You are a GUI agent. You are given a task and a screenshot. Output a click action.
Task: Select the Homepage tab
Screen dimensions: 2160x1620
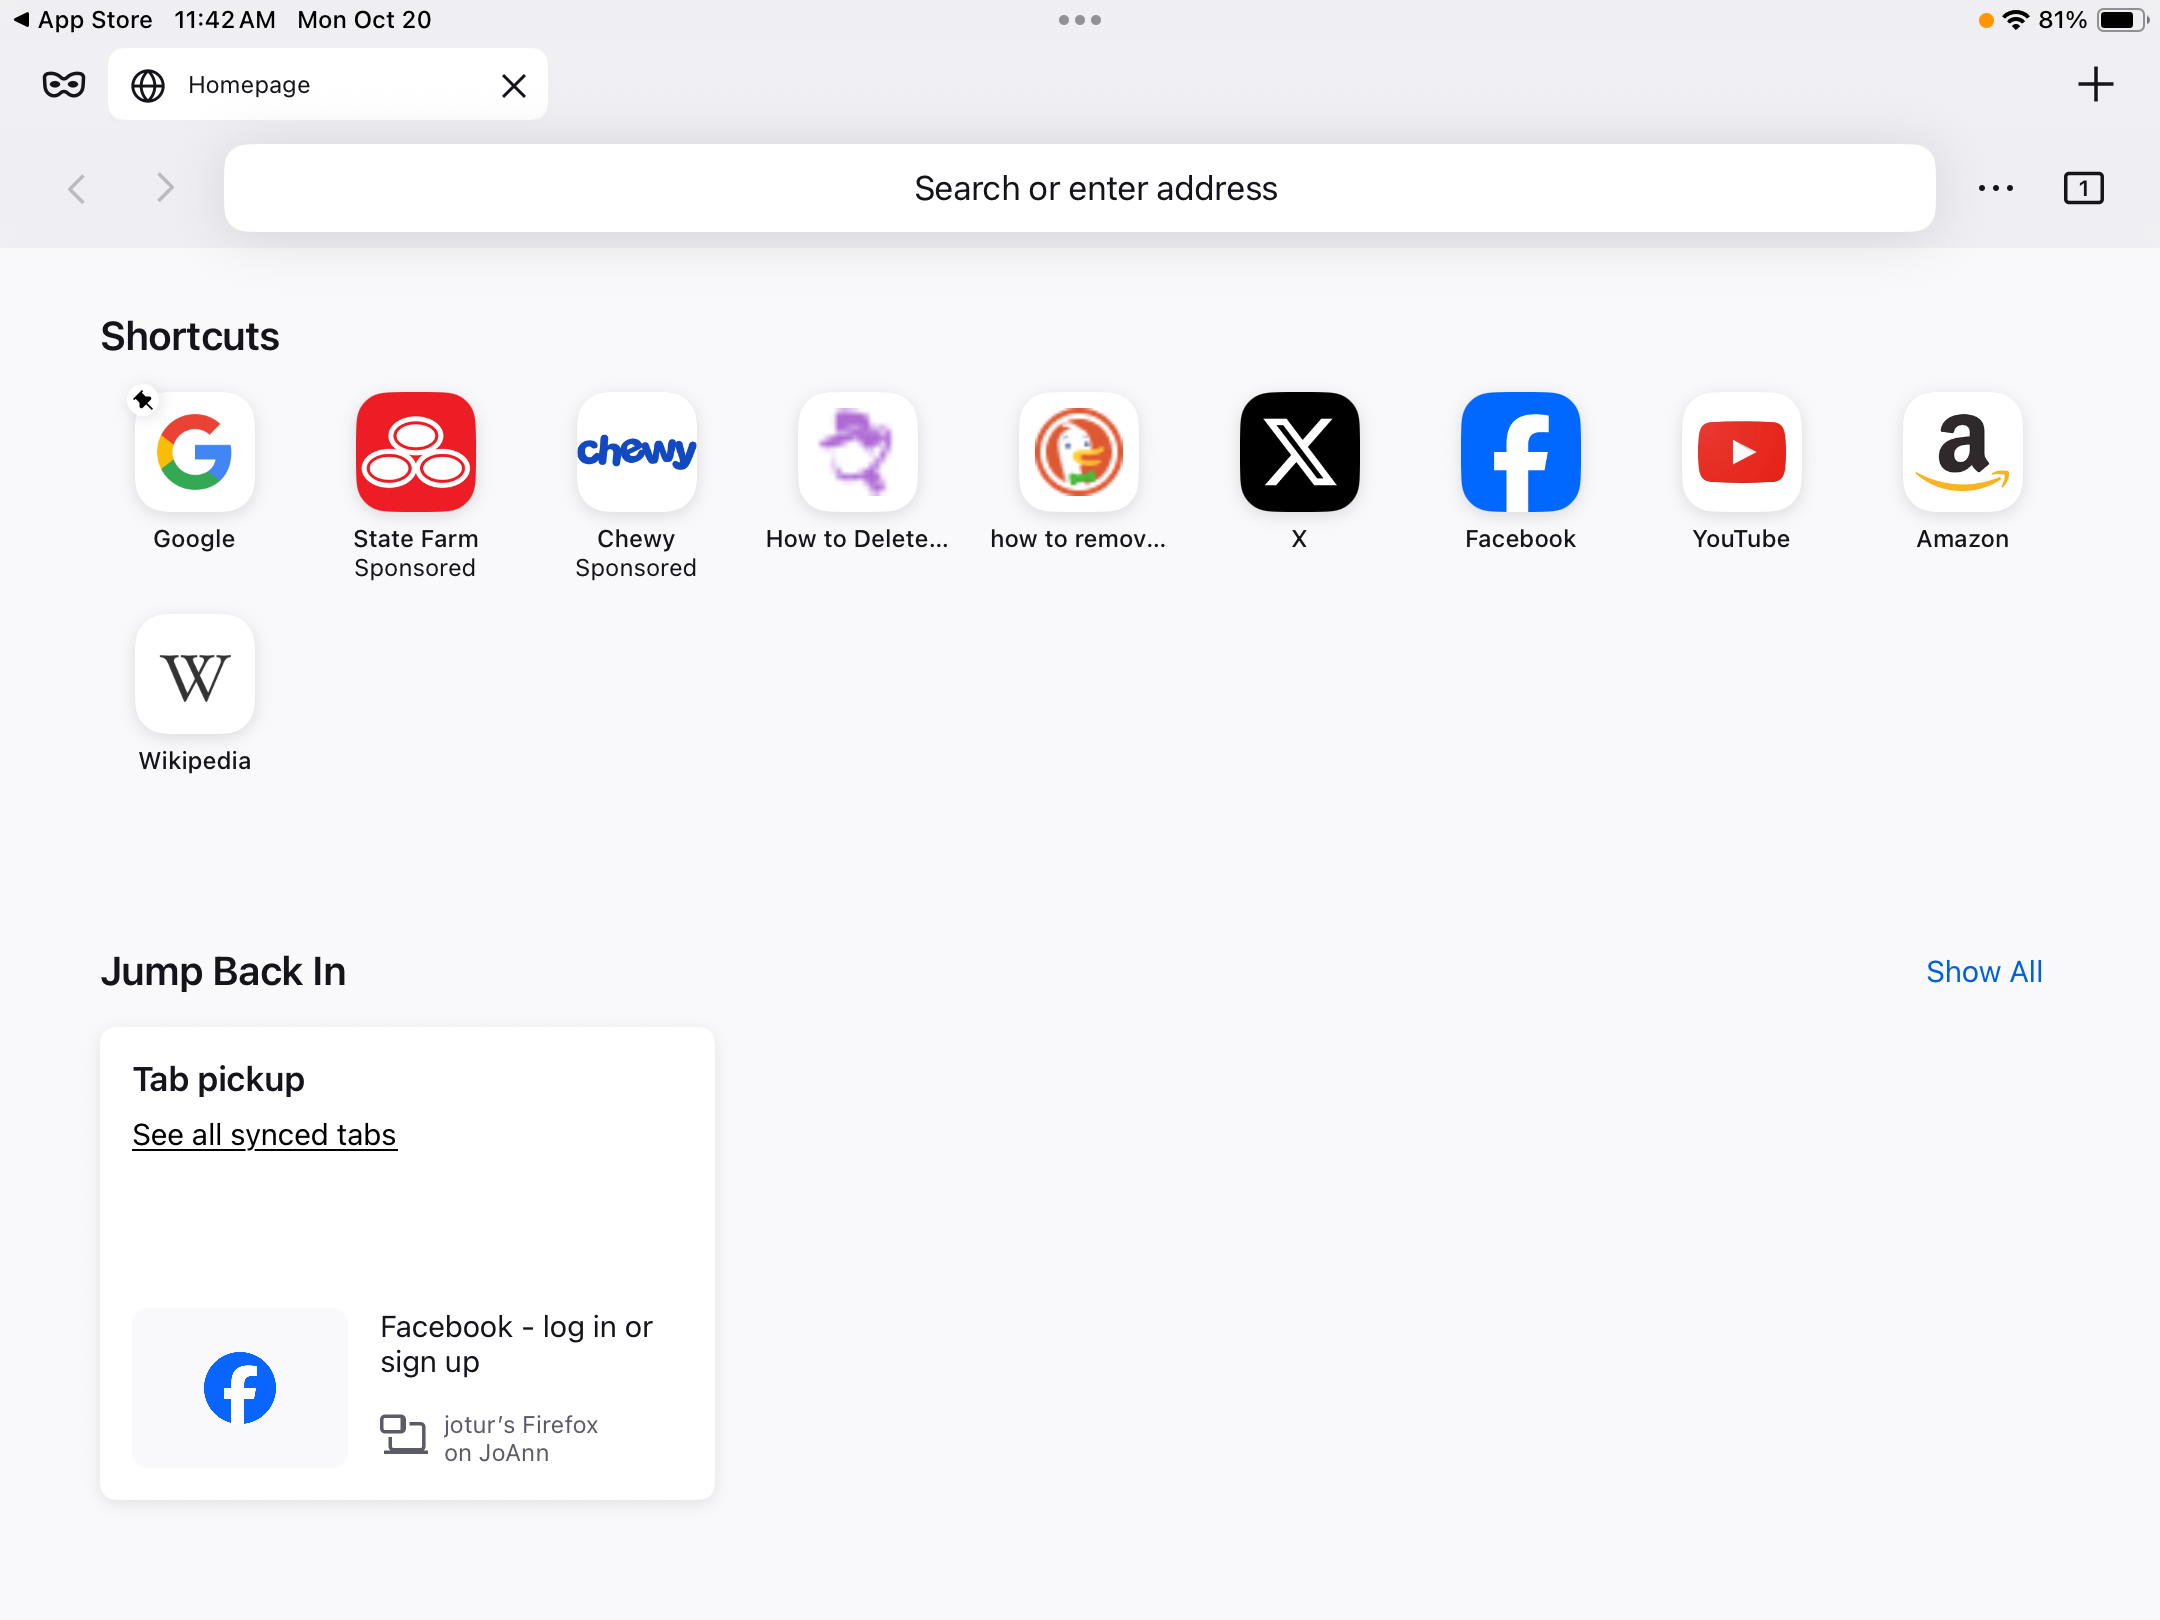300,86
